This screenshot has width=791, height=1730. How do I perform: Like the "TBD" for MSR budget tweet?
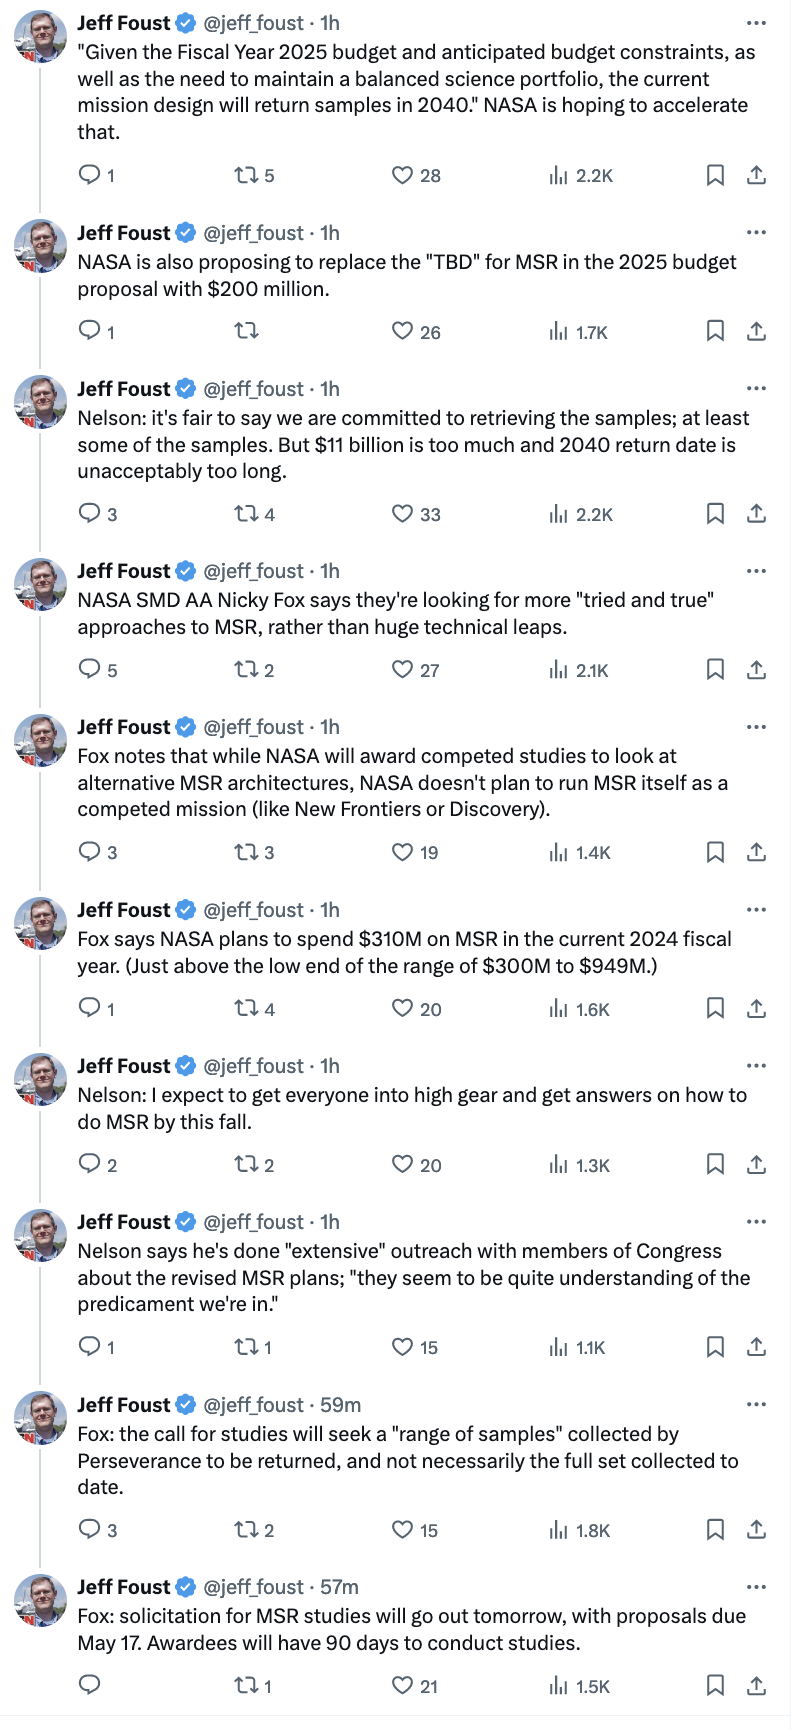[x=402, y=332]
